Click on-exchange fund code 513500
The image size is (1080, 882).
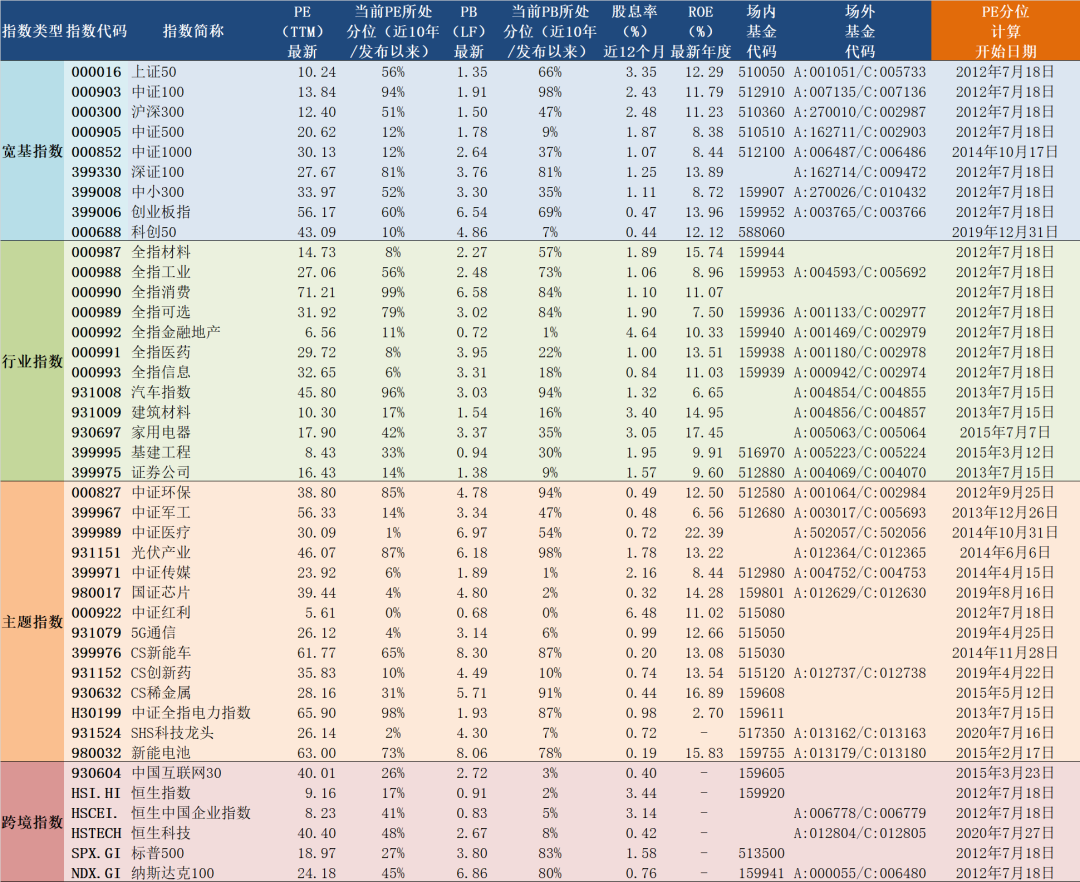761,853
